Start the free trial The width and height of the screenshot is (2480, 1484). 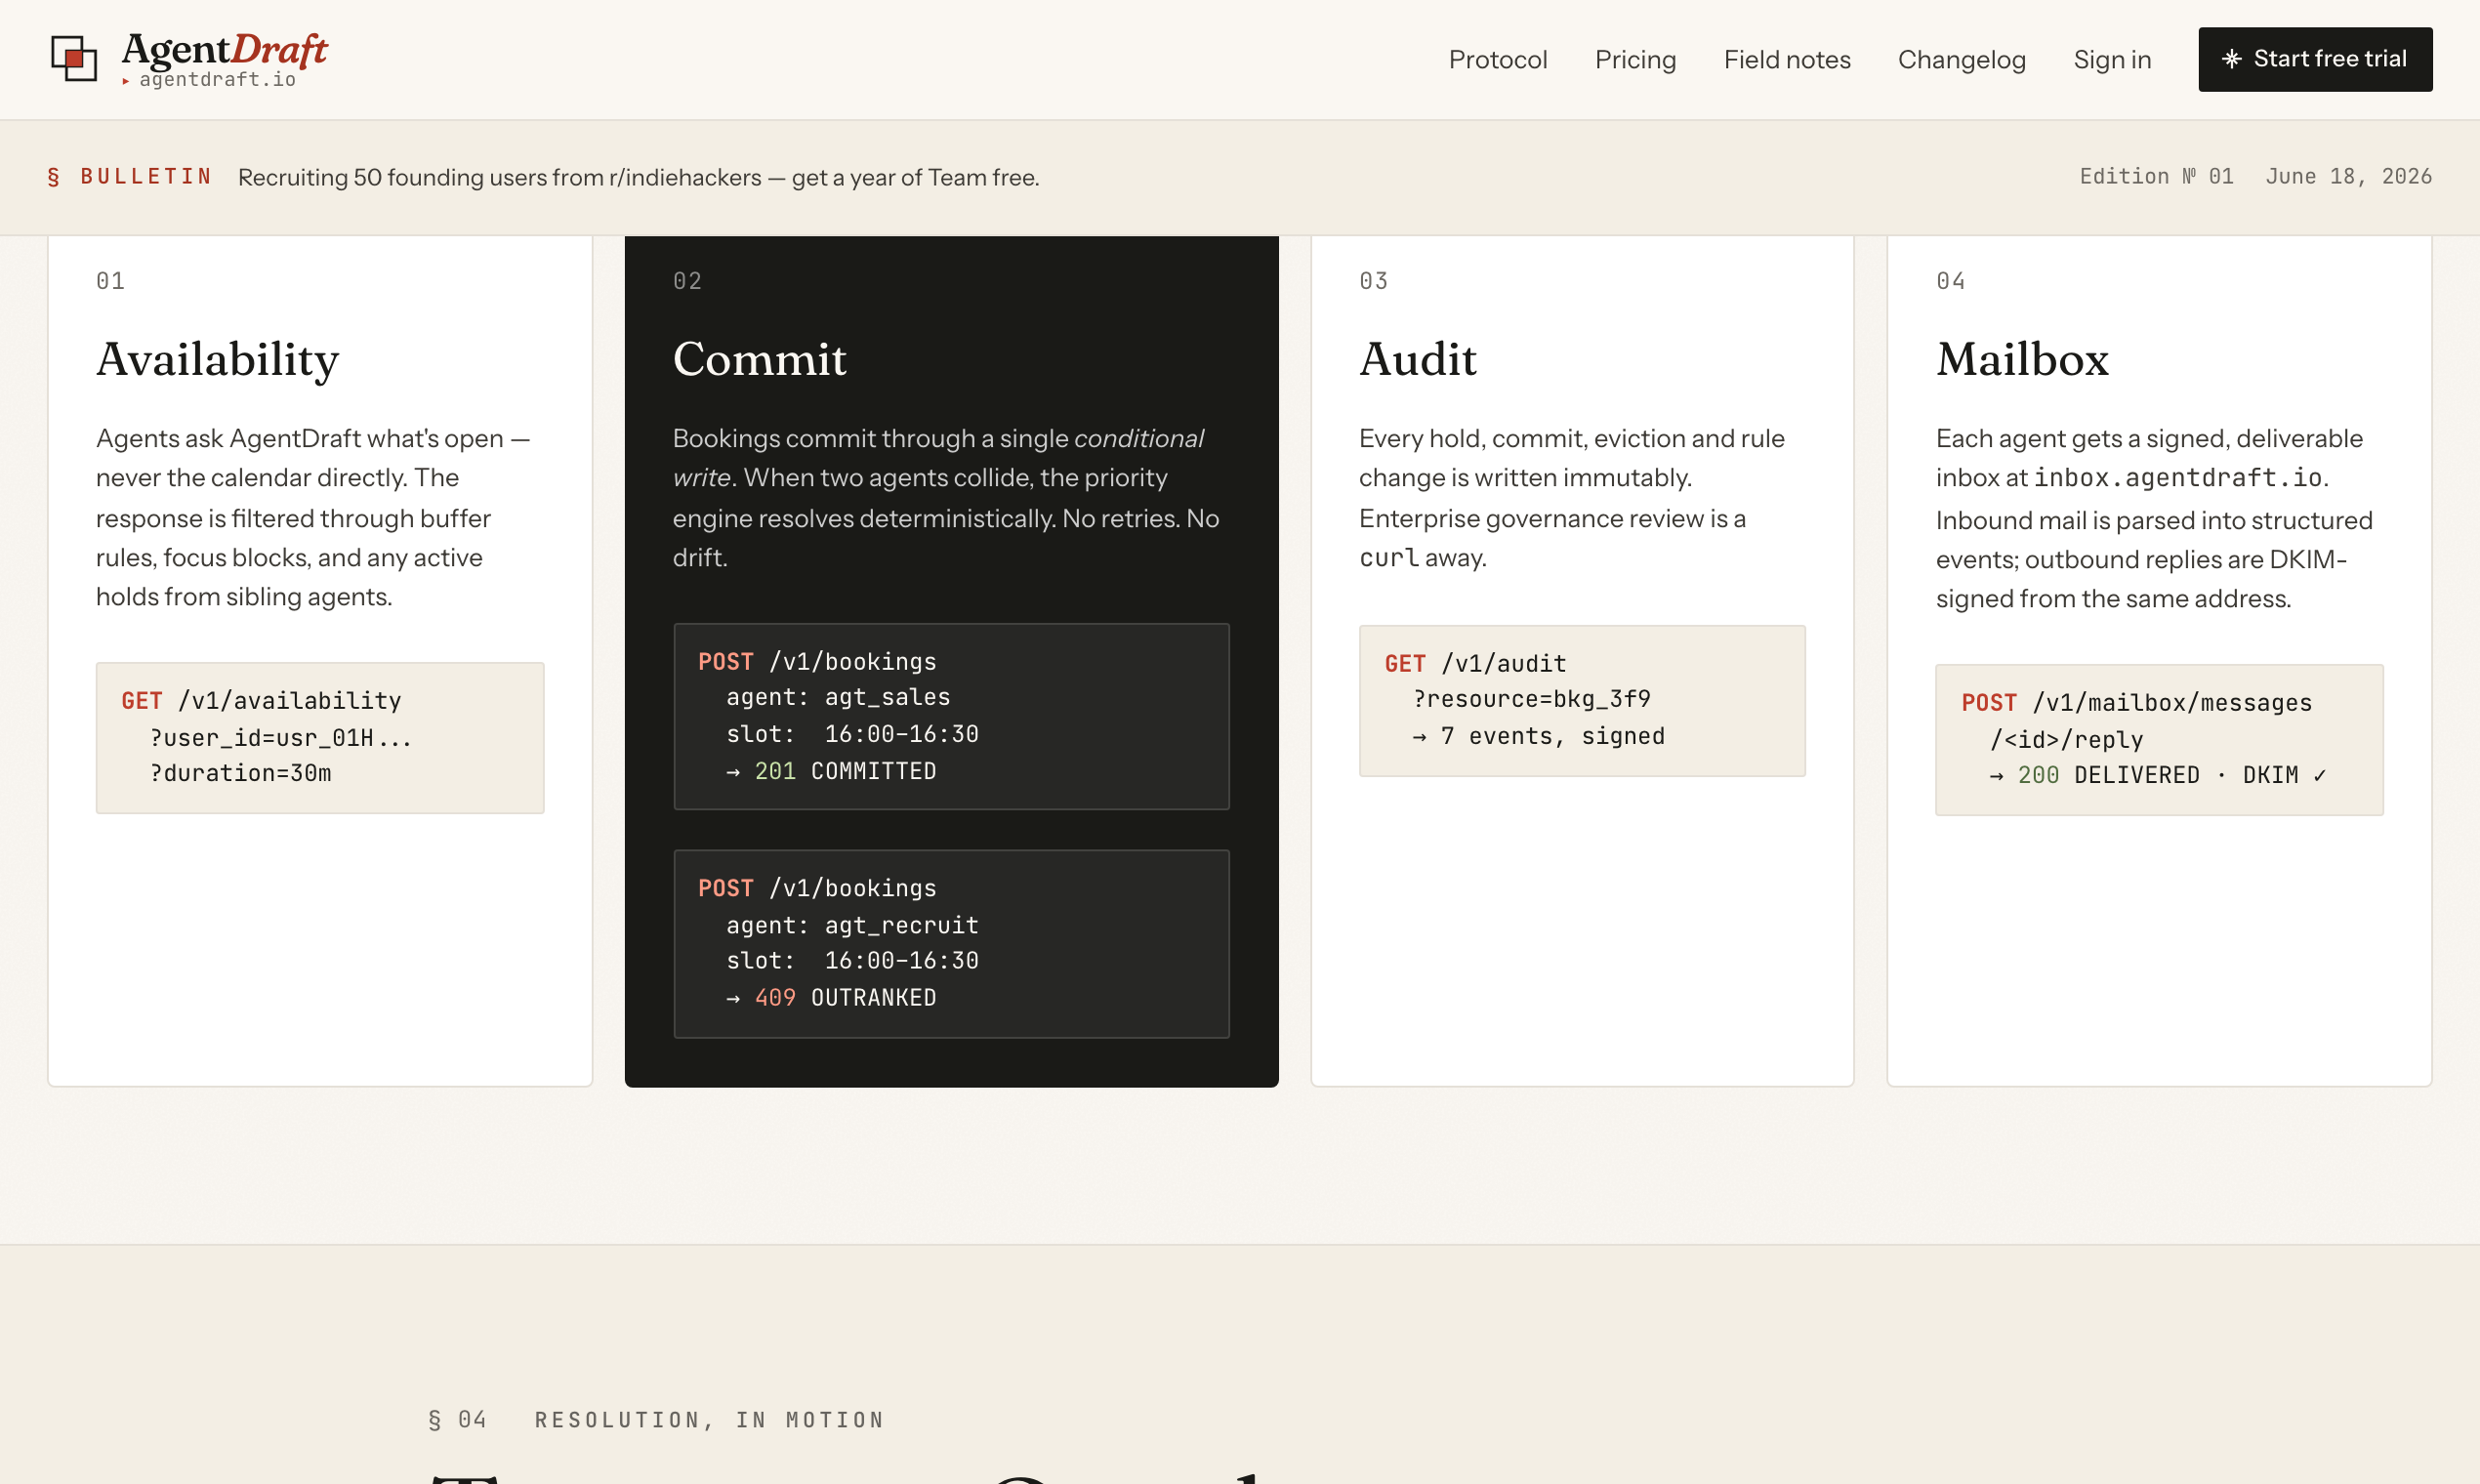click(2315, 59)
